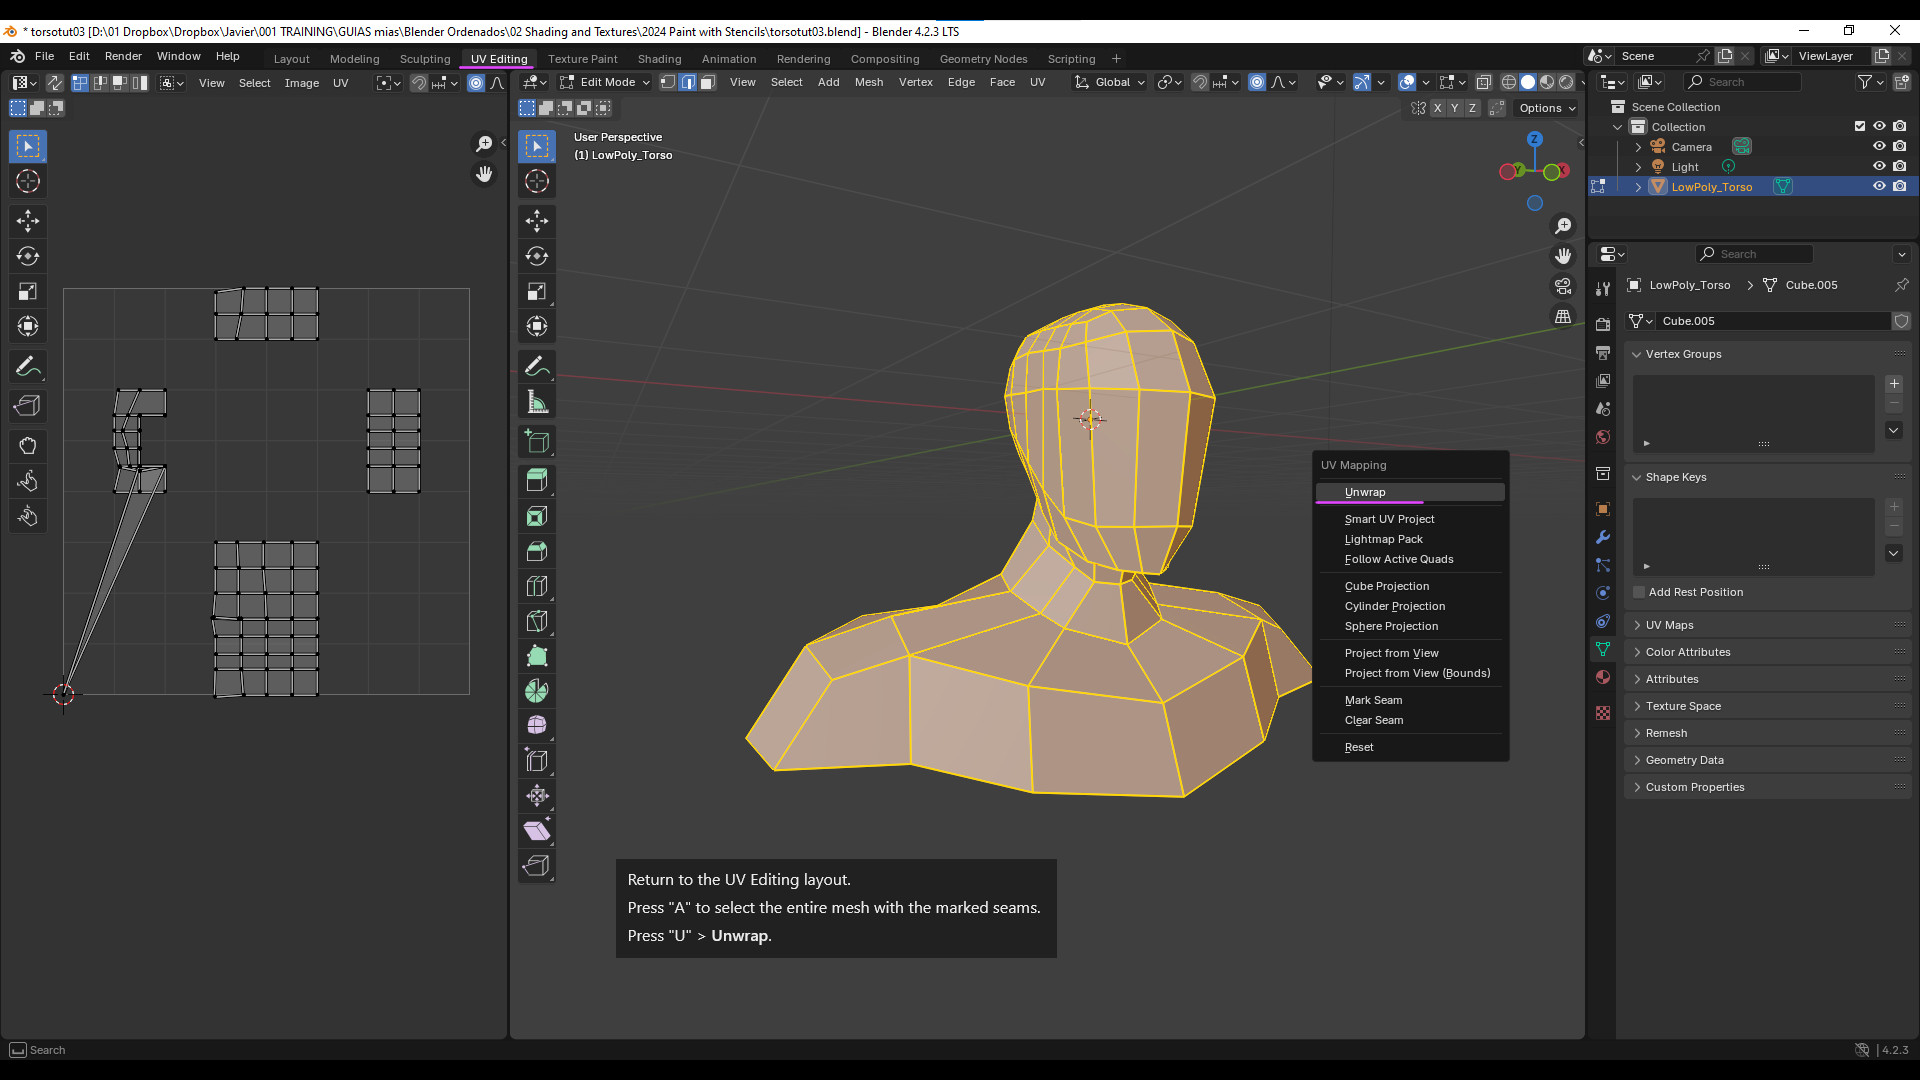Hide Camera in viewport with eye icon
This screenshot has height=1080, width=1920.
point(1879,146)
